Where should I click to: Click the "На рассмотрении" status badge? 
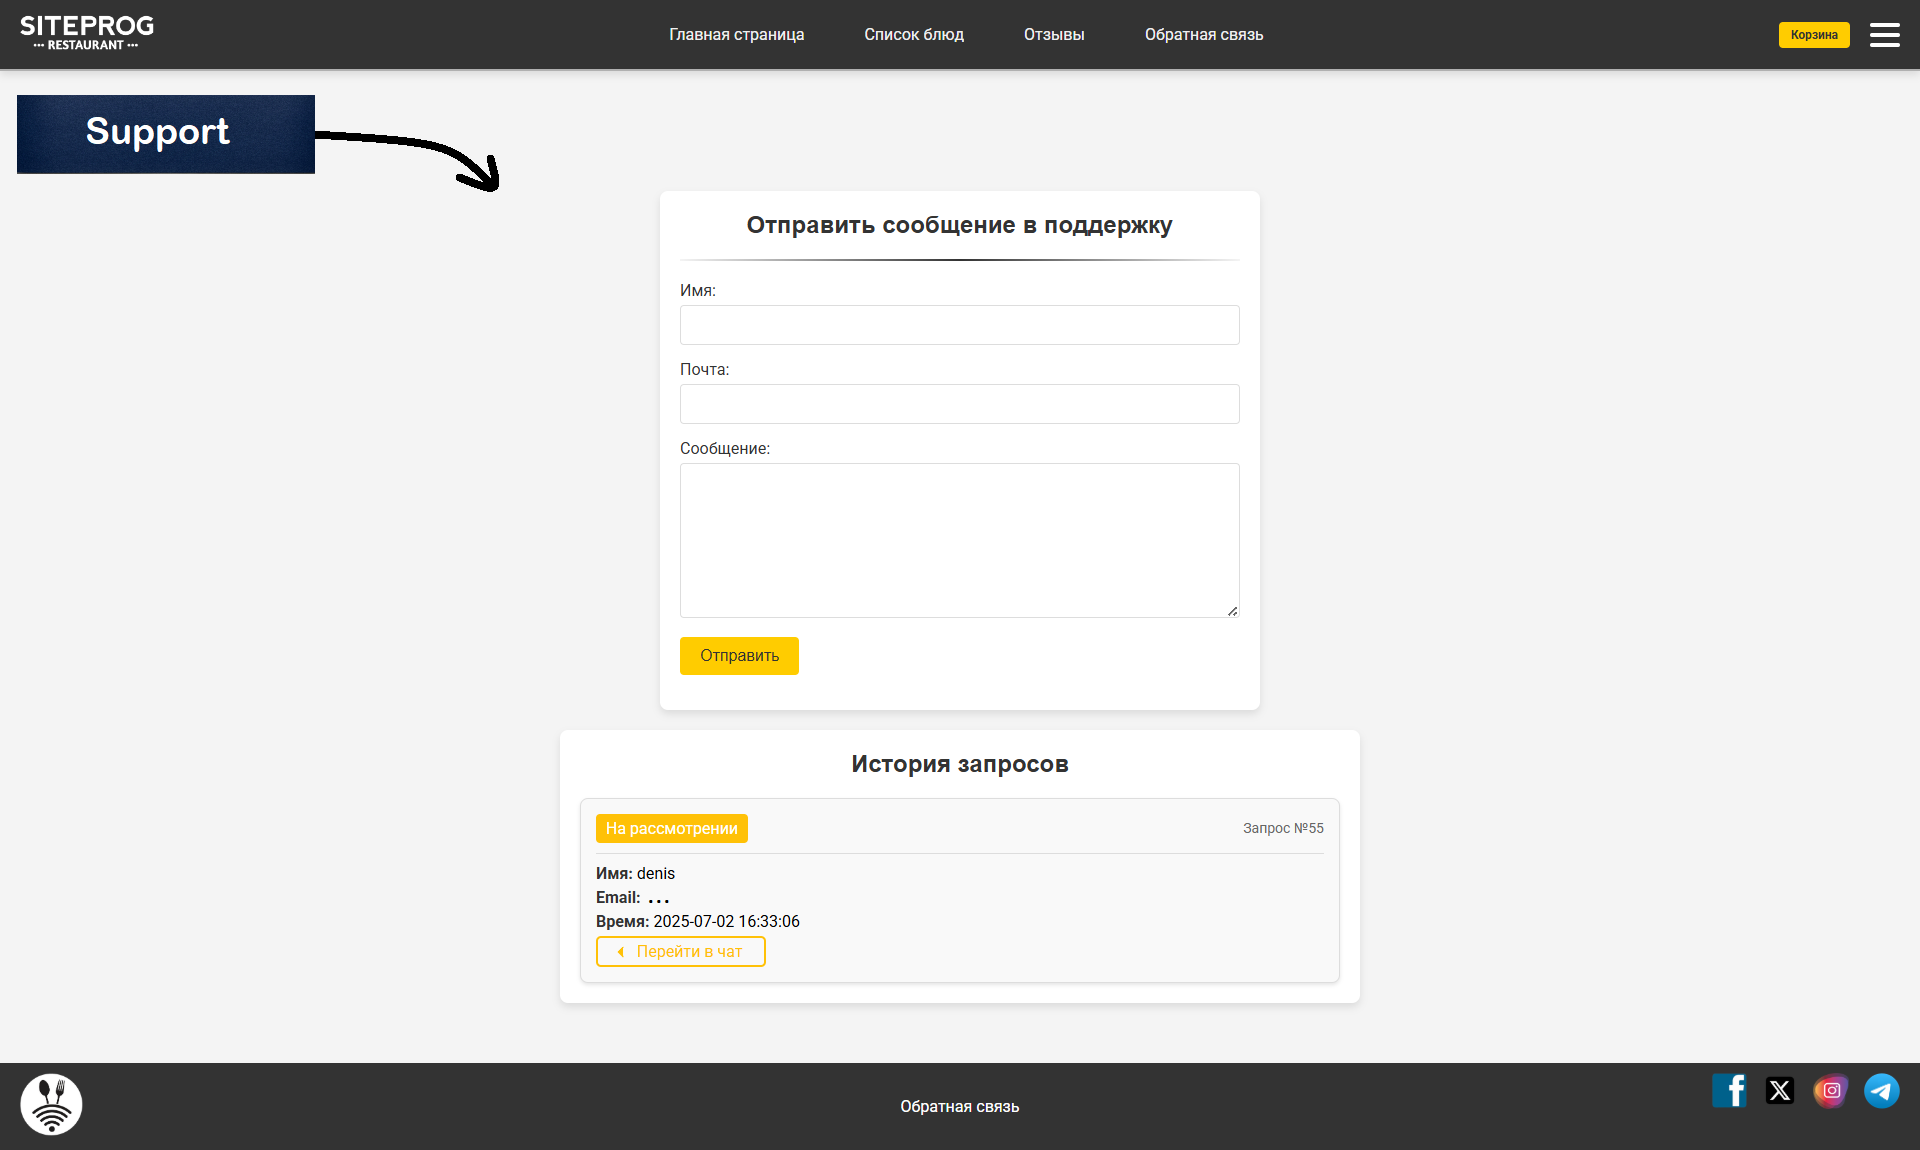pyautogui.click(x=671, y=828)
